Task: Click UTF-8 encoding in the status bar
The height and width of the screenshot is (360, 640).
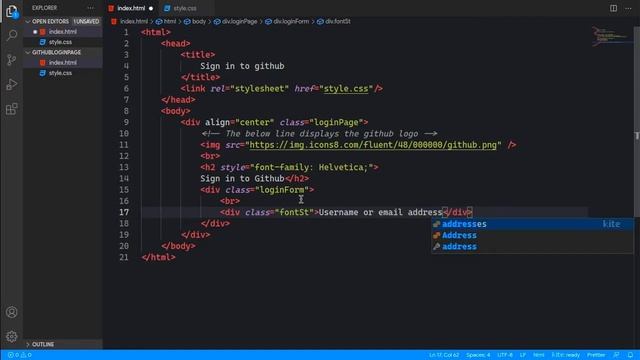Action: click(505, 355)
